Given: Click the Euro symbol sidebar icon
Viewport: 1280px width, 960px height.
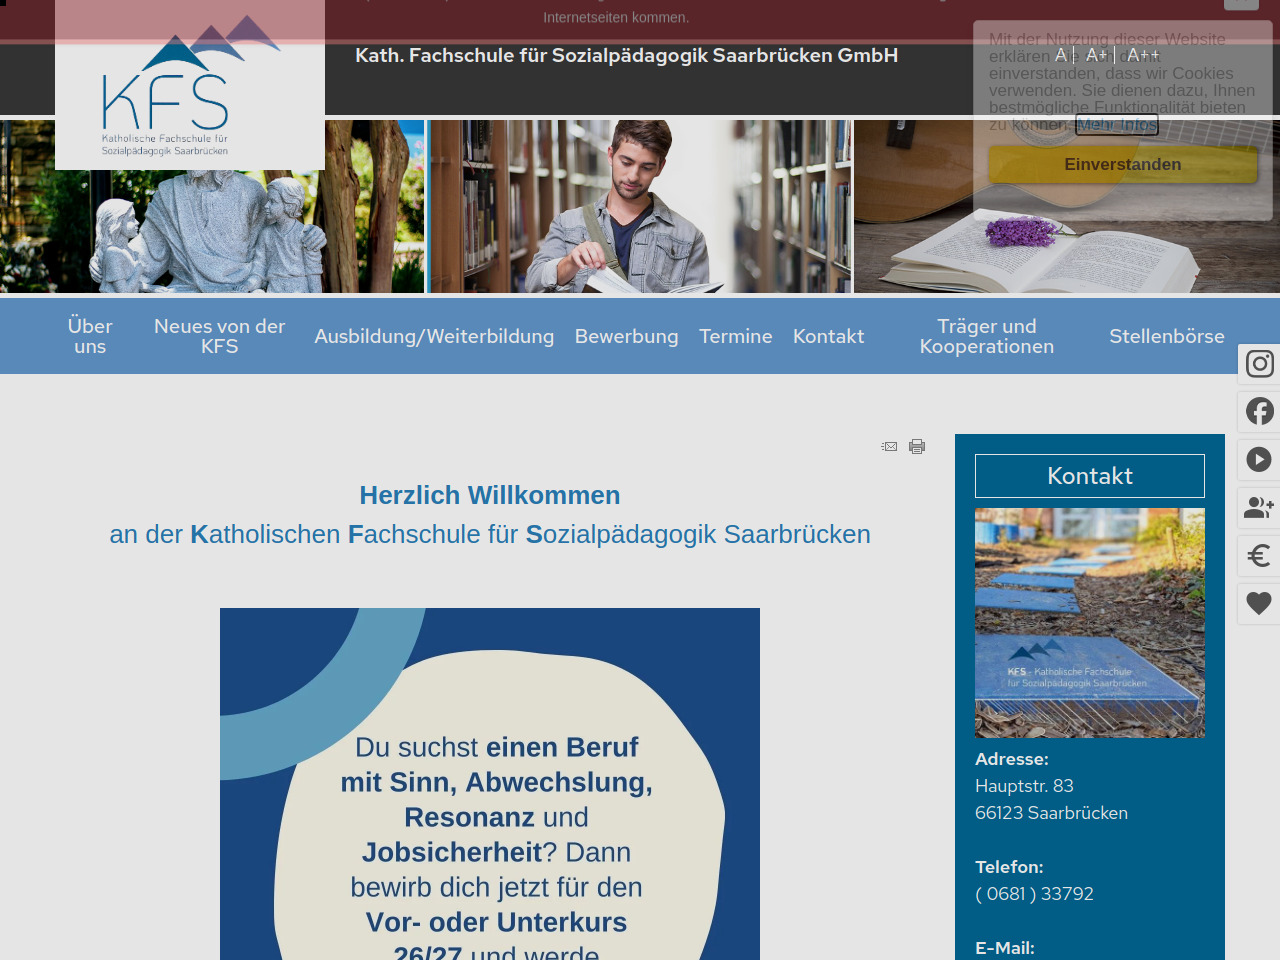Looking at the screenshot, I should coord(1259,556).
